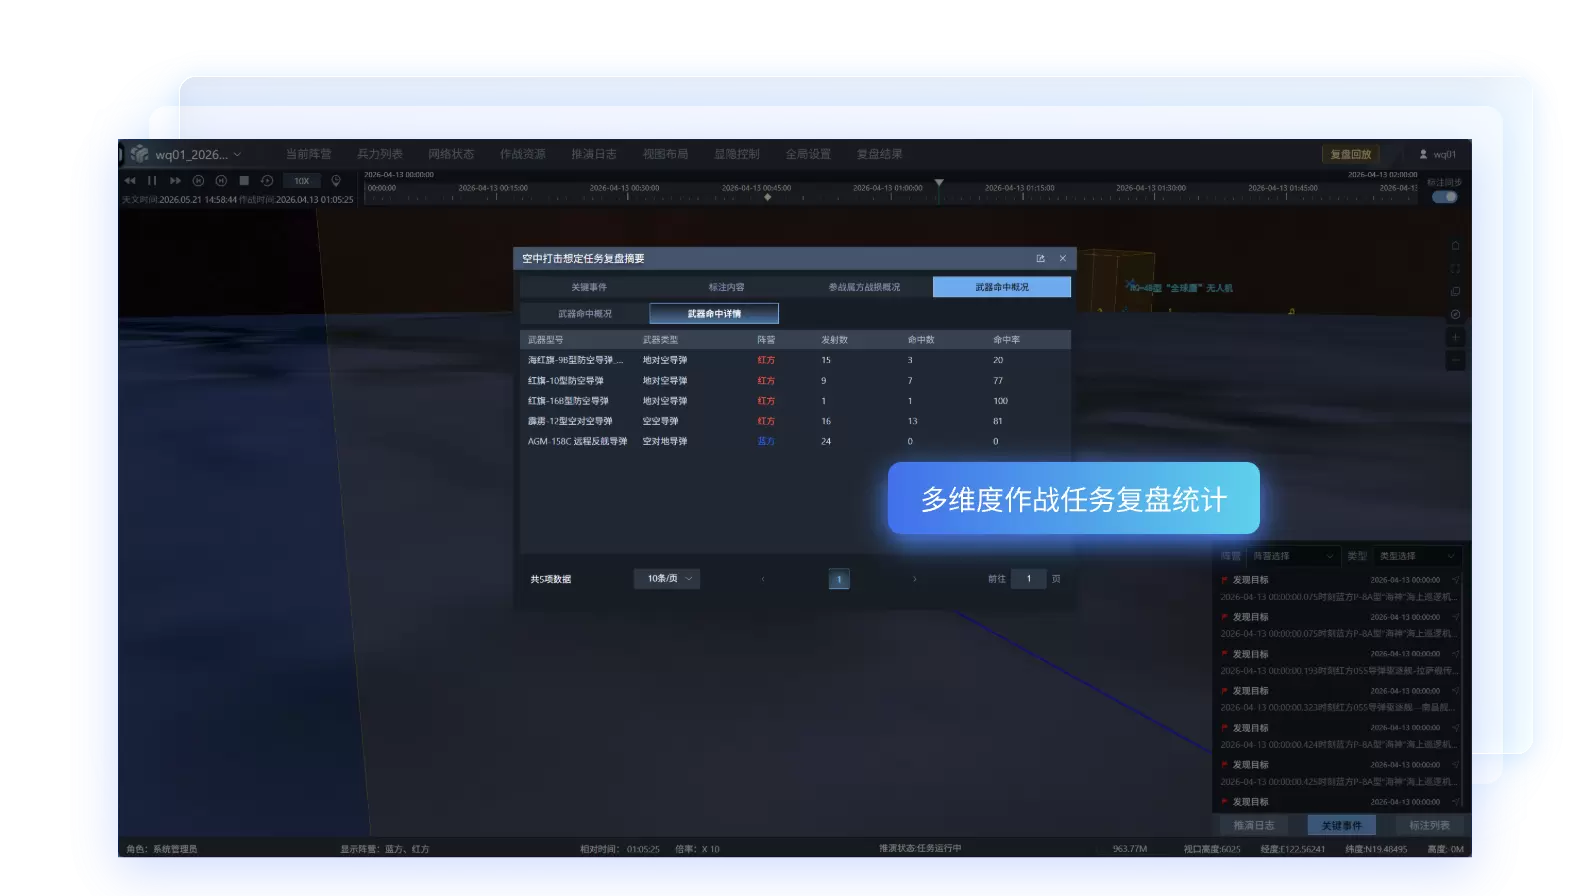Switch to the 标注内容 tab

pos(727,287)
